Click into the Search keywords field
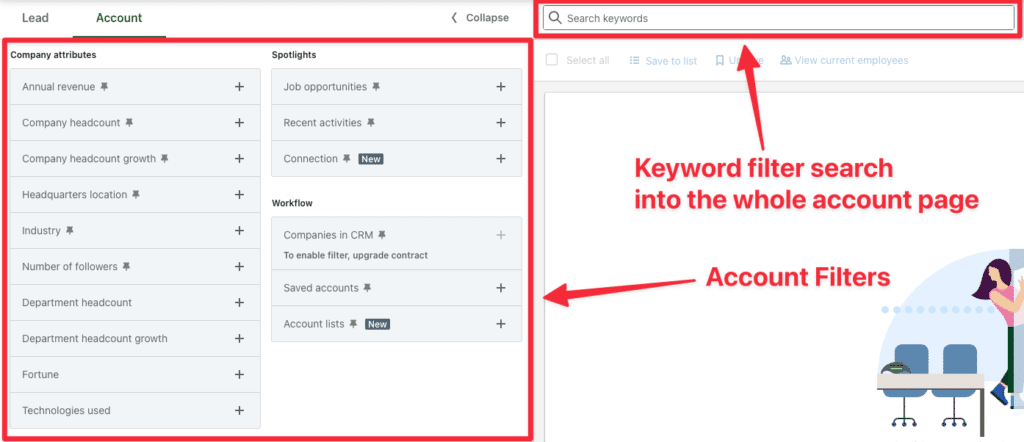 pyautogui.click(x=778, y=18)
